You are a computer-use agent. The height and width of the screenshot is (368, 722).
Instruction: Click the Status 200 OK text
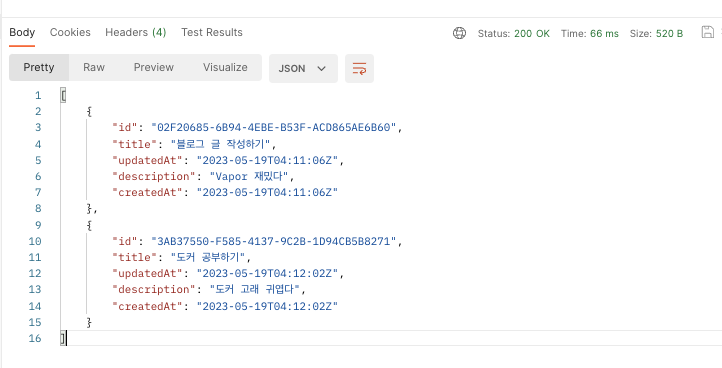[513, 34]
